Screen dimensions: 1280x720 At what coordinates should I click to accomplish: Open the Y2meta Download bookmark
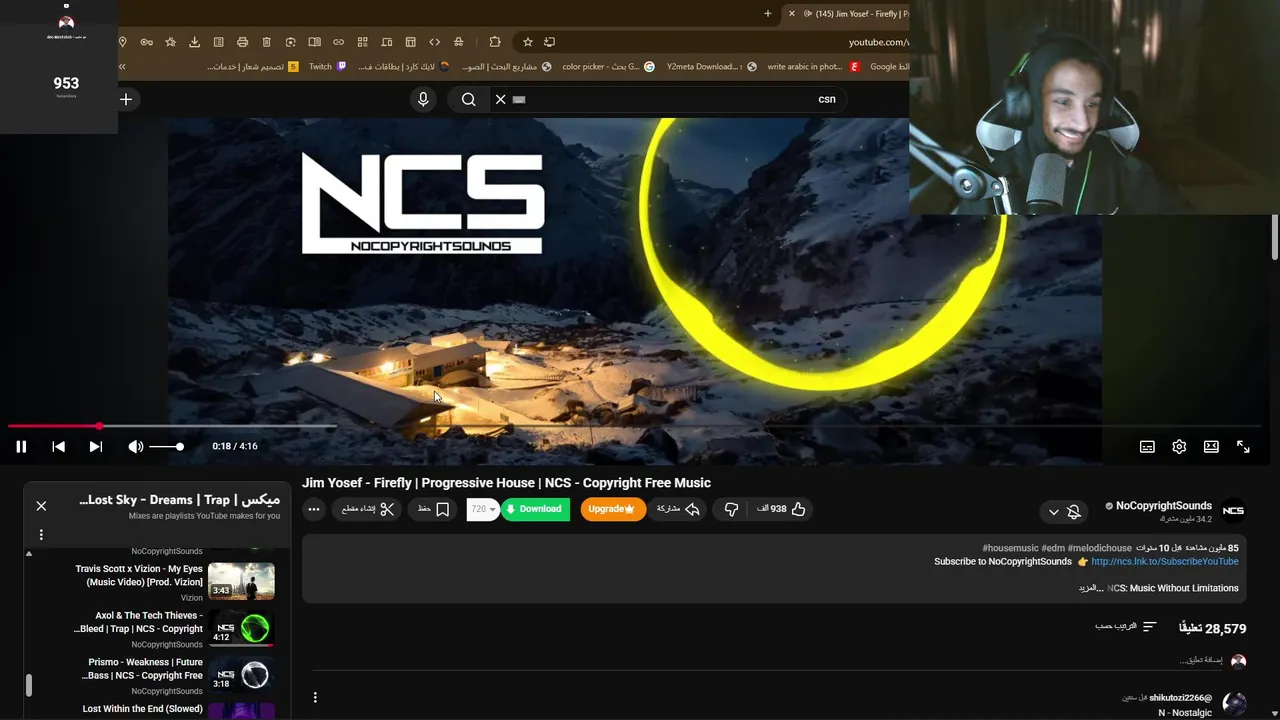(713, 67)
